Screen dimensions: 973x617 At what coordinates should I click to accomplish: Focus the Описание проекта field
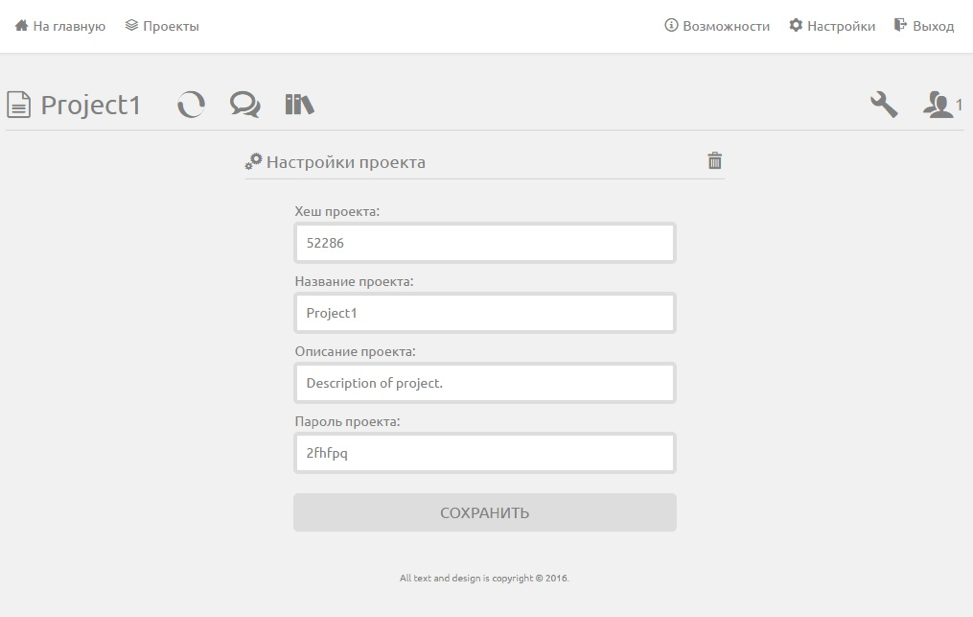485,383
